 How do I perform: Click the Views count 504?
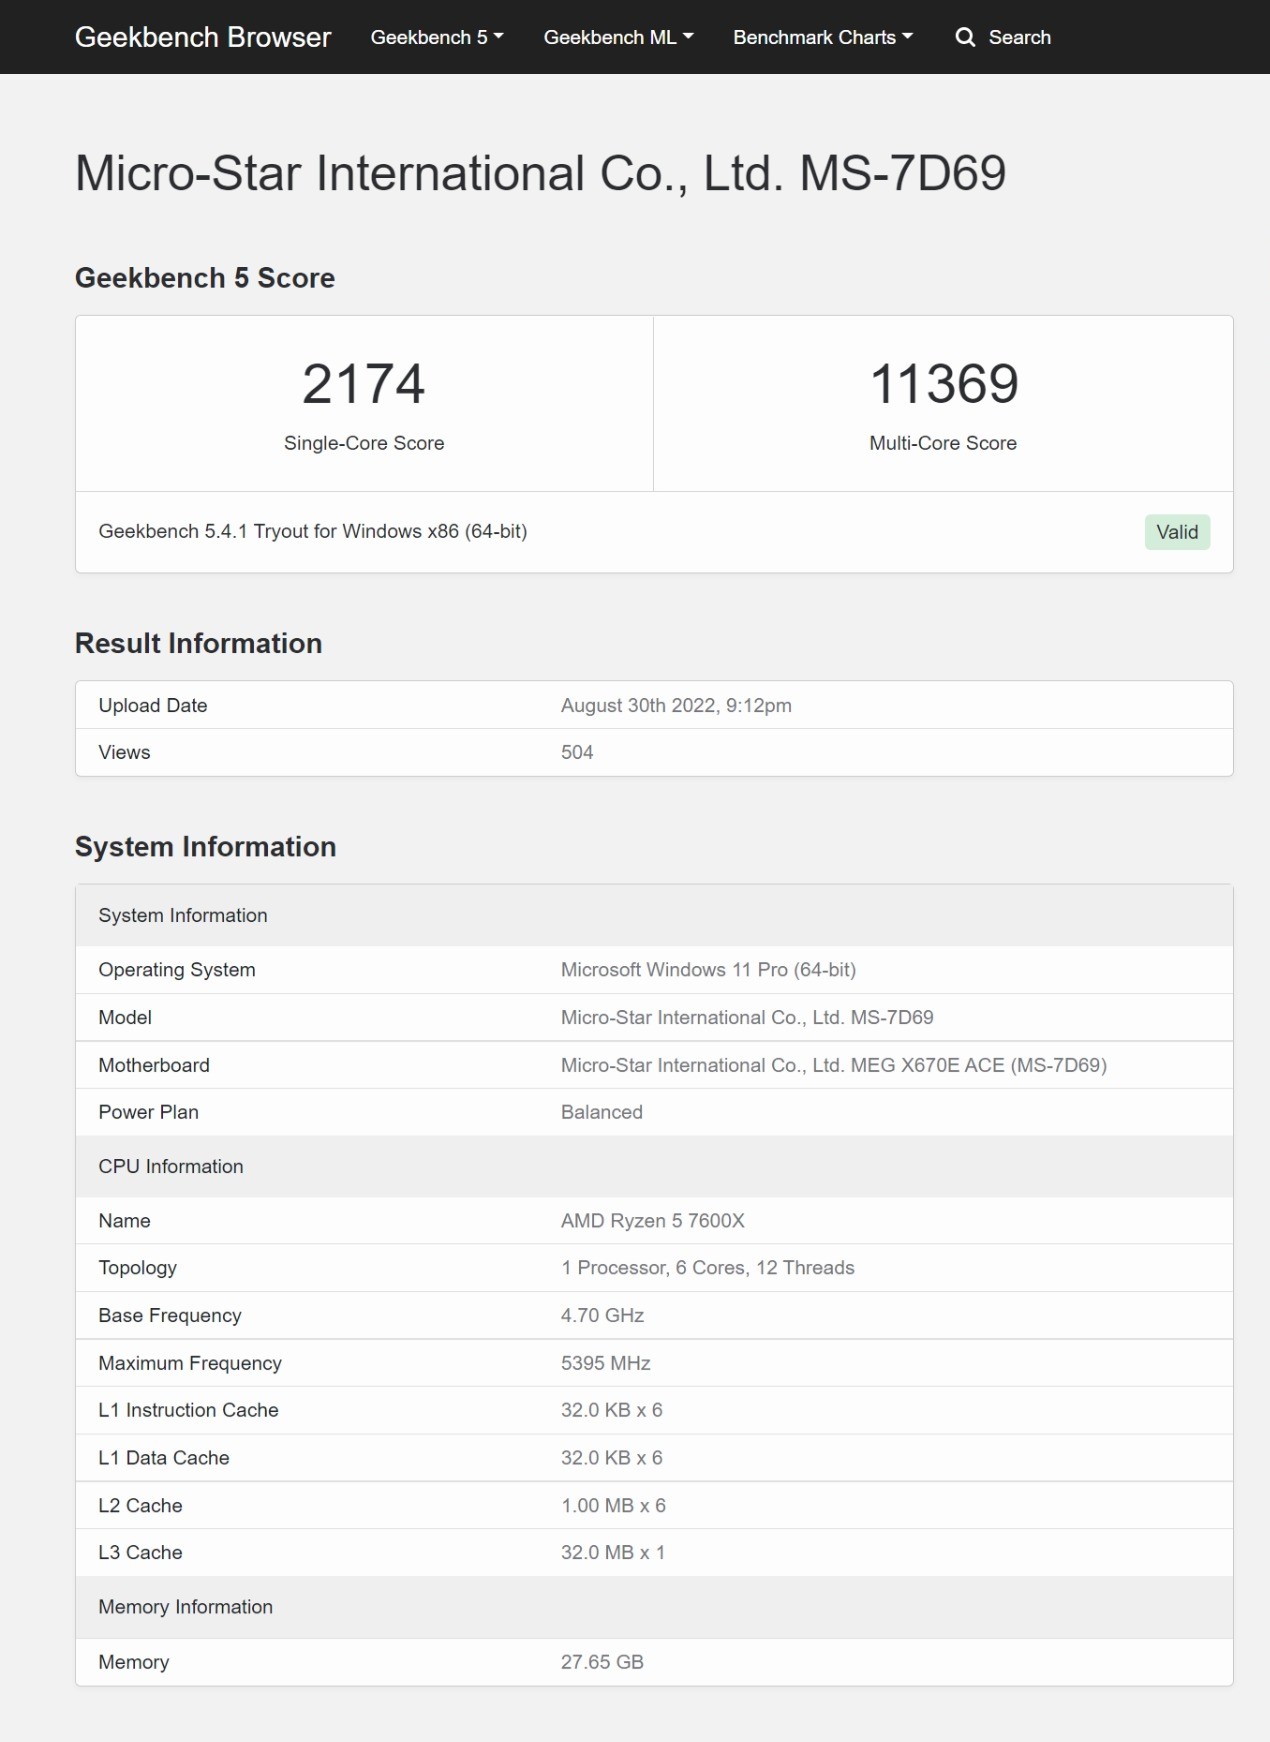[577, 752]
